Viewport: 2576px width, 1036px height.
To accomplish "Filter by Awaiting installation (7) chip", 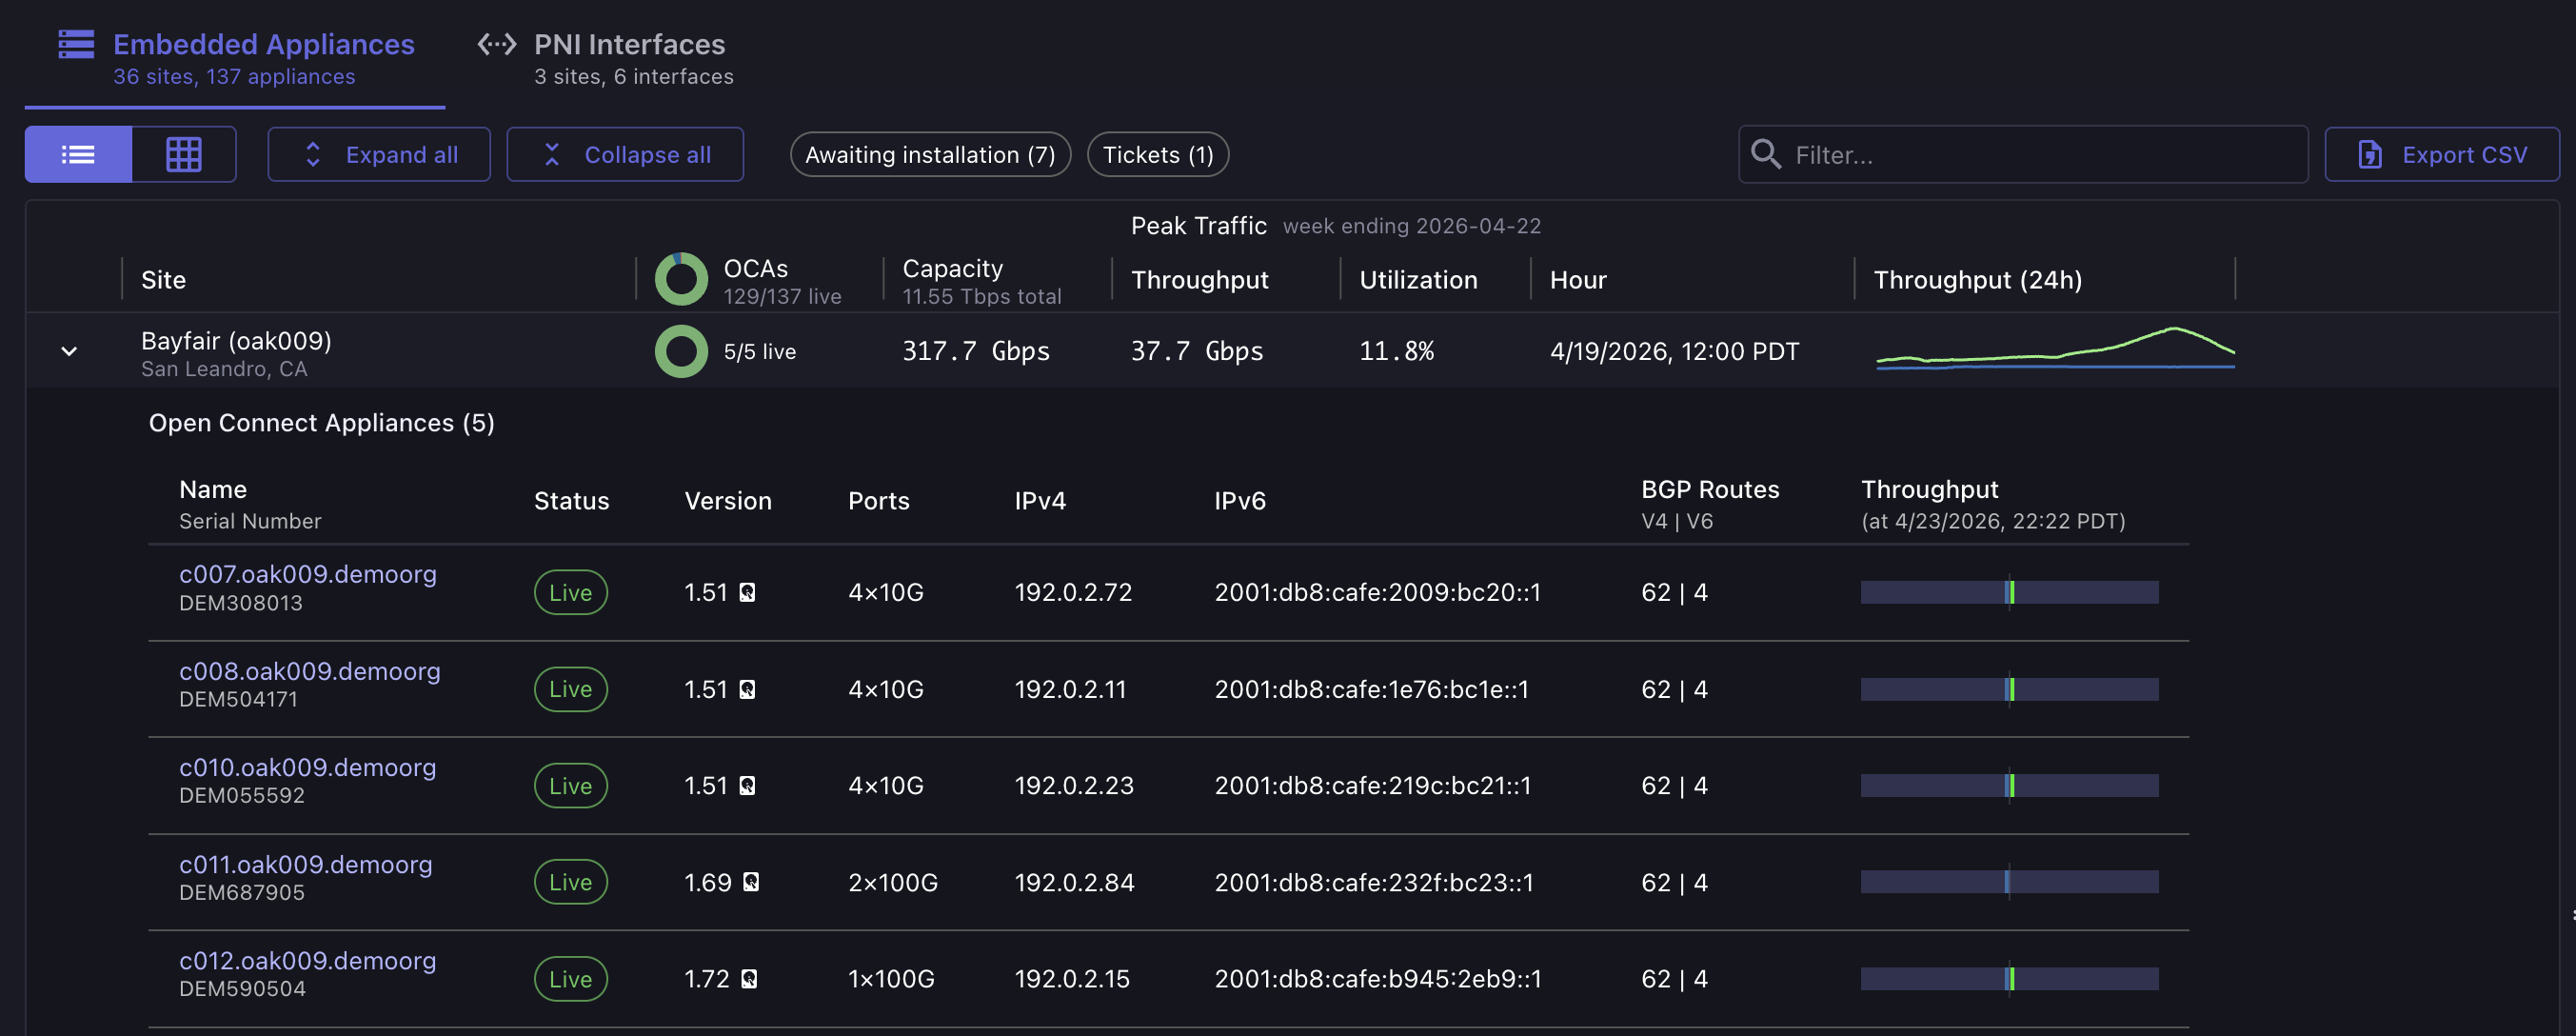I will click(x=930, y=154).
